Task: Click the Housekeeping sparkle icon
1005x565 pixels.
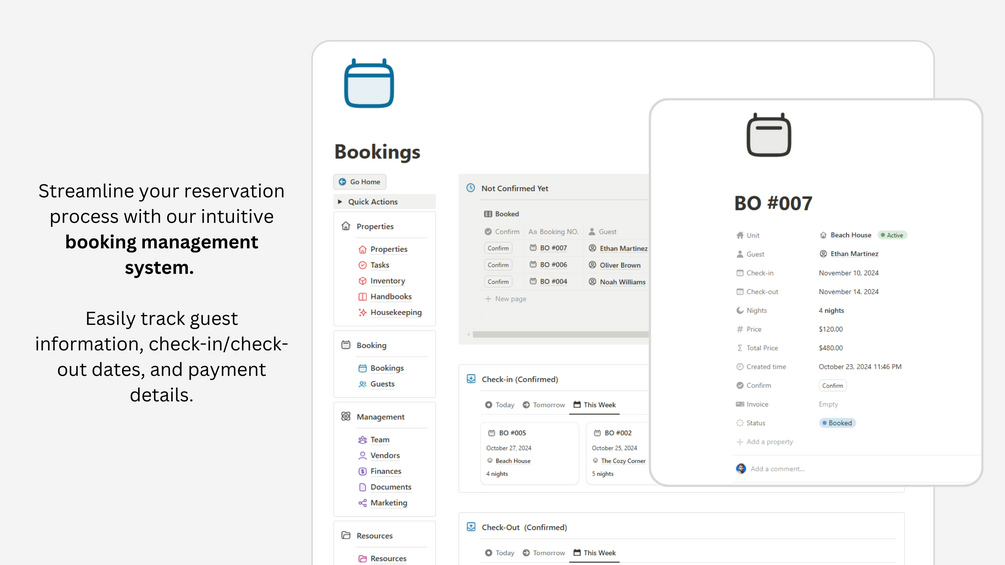Action: coord(362,313)
